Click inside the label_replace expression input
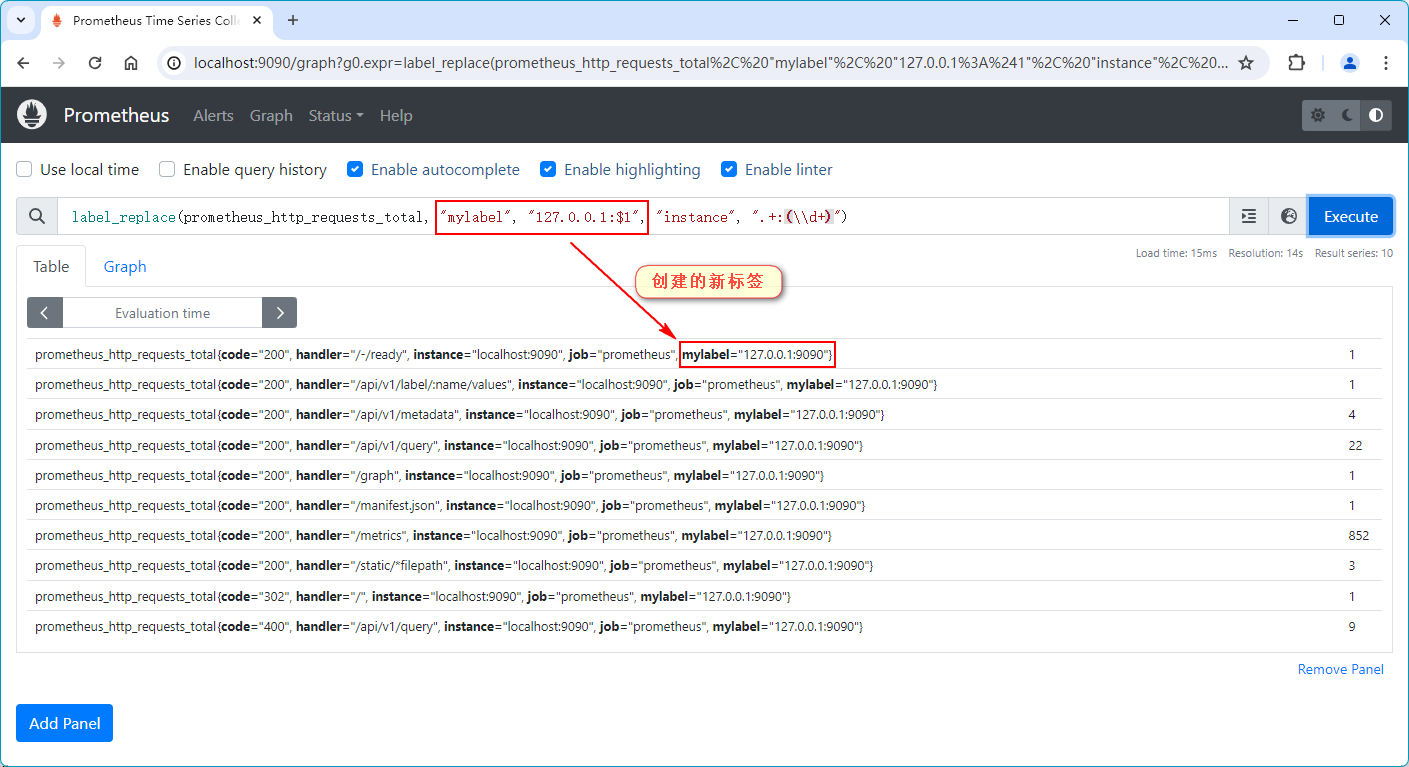1409x767 pixels. click(x=643, y=216)
